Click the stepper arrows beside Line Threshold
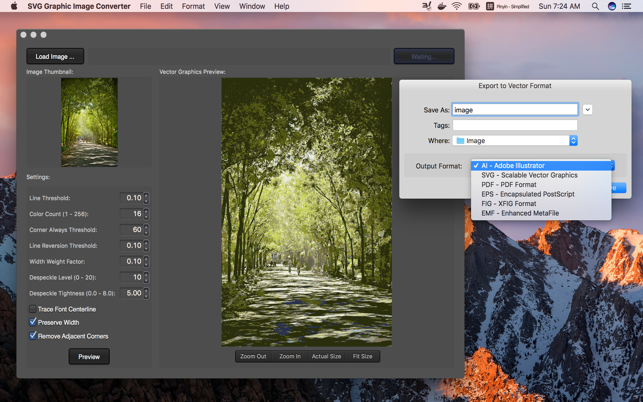643x402 pixels. click(146, 198)
